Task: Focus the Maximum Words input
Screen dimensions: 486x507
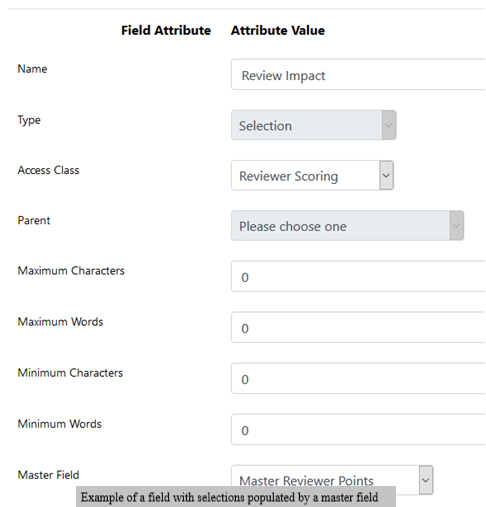Action: [x=358, y=328]
